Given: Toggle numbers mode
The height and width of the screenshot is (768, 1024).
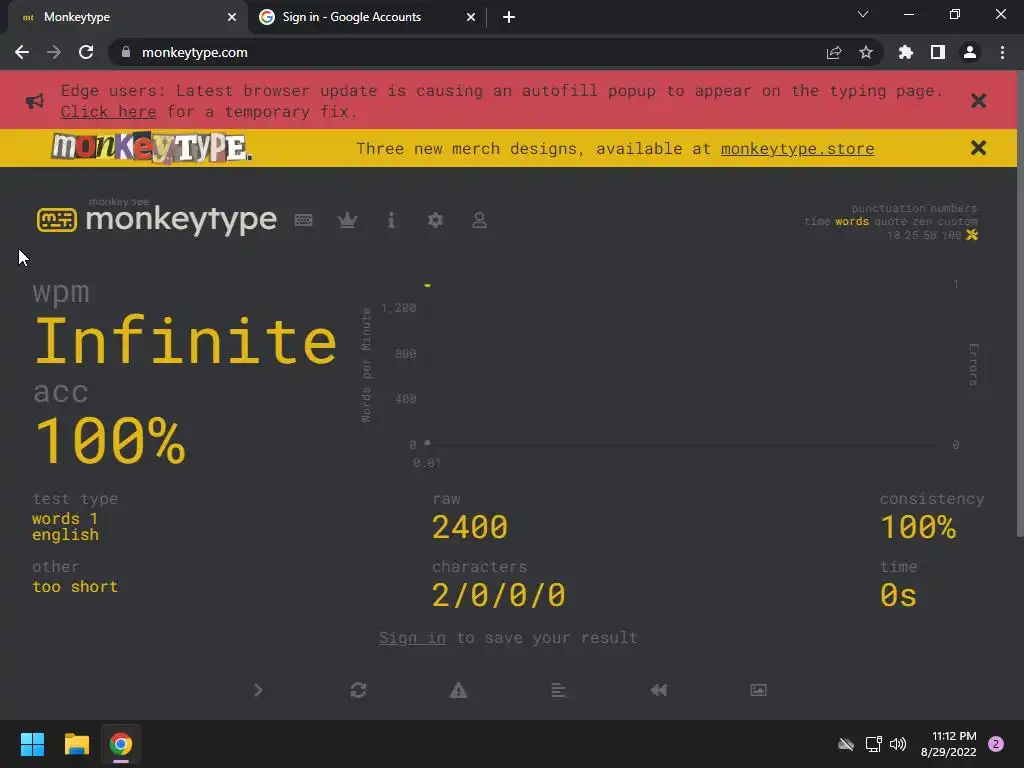Looking at the screenshot, I should point(953,208).
